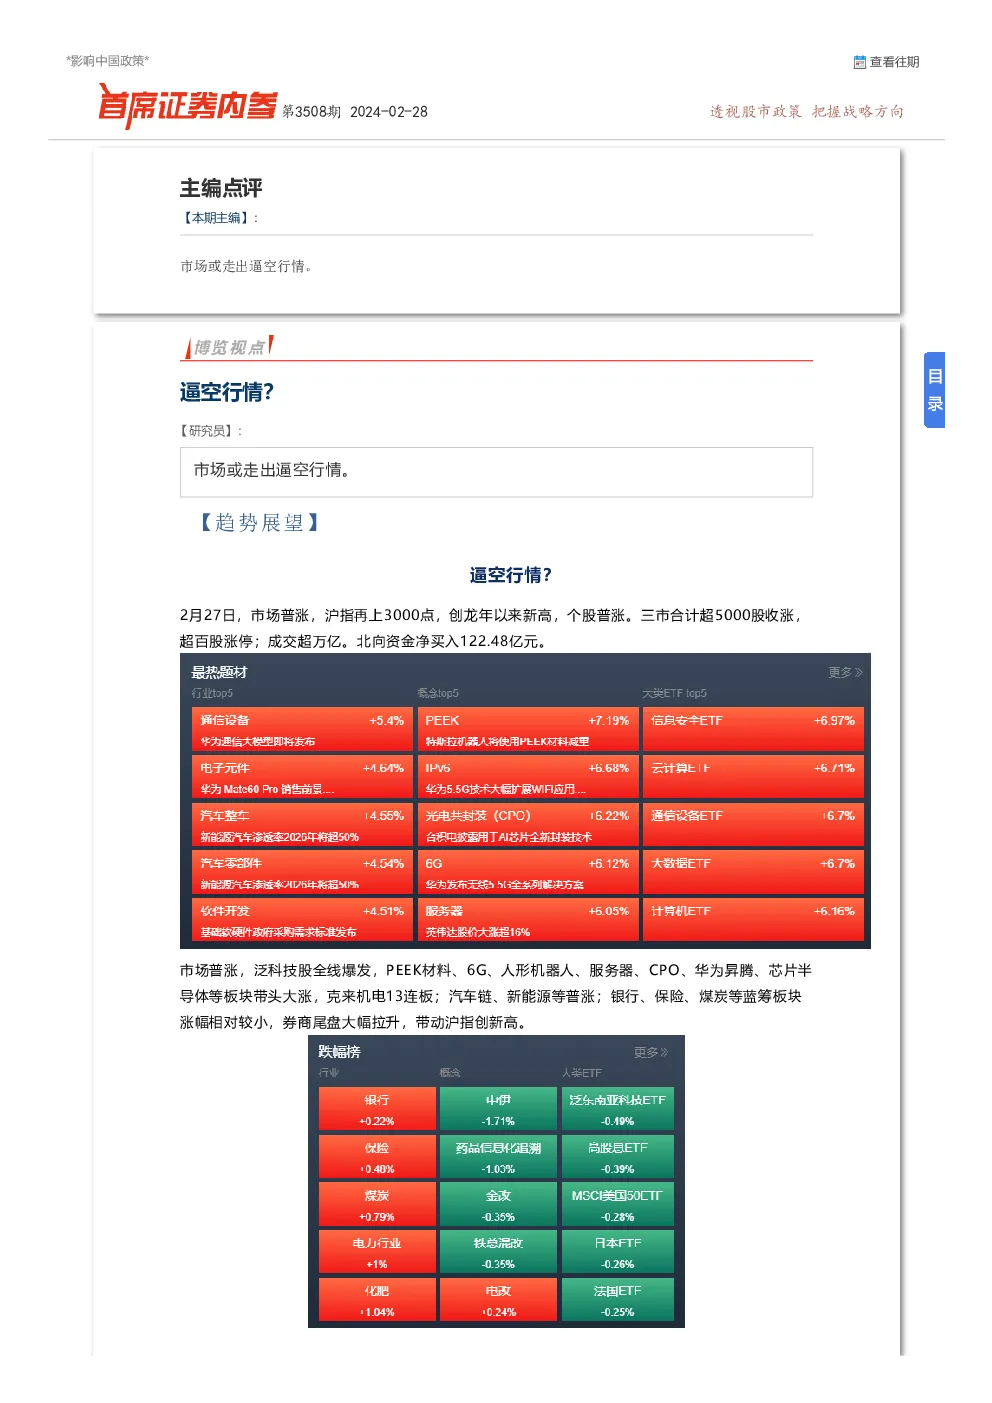This screenshot has width=992, height=1403.
Task: Click the 煤炭 +0.79% tile
Action: pyautogui.click(x=377, y=1205)
